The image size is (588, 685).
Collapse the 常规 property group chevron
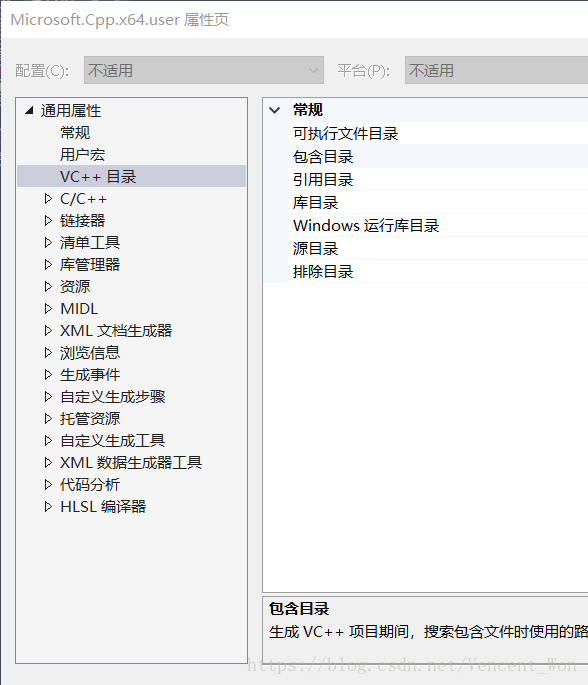click(275, 110)
